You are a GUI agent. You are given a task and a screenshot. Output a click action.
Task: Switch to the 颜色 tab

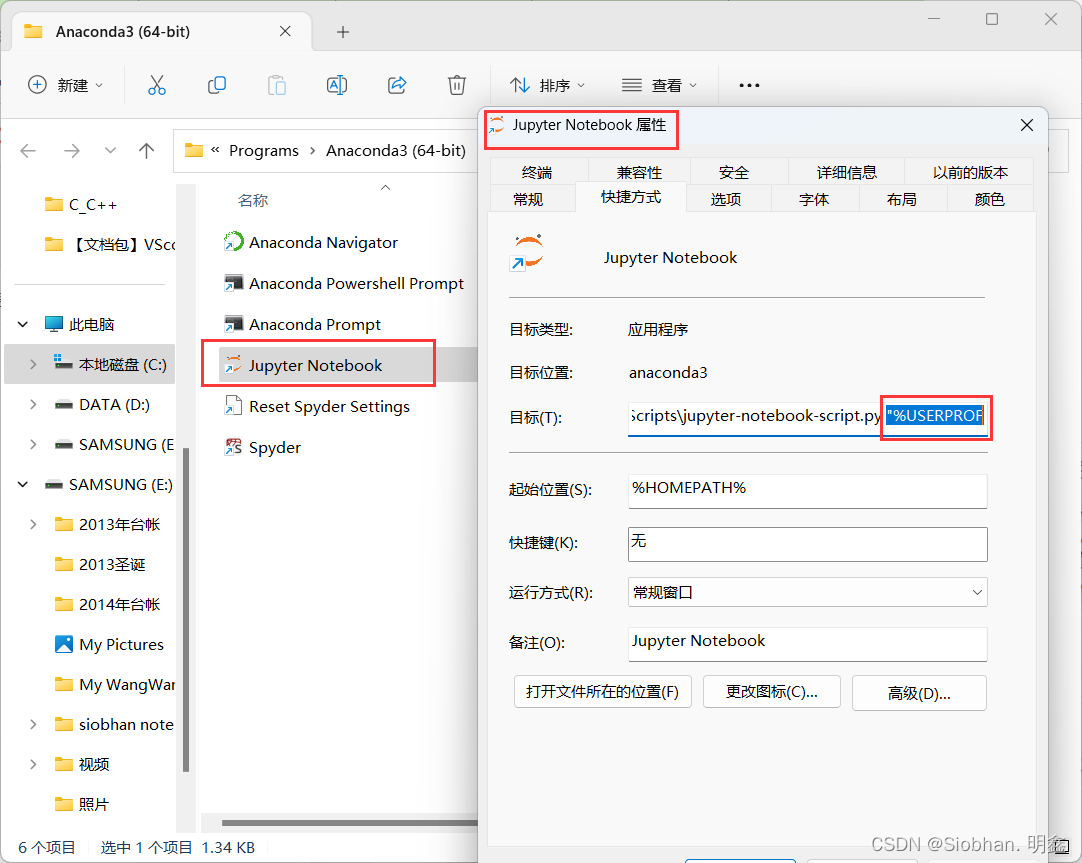coord(990,199)
